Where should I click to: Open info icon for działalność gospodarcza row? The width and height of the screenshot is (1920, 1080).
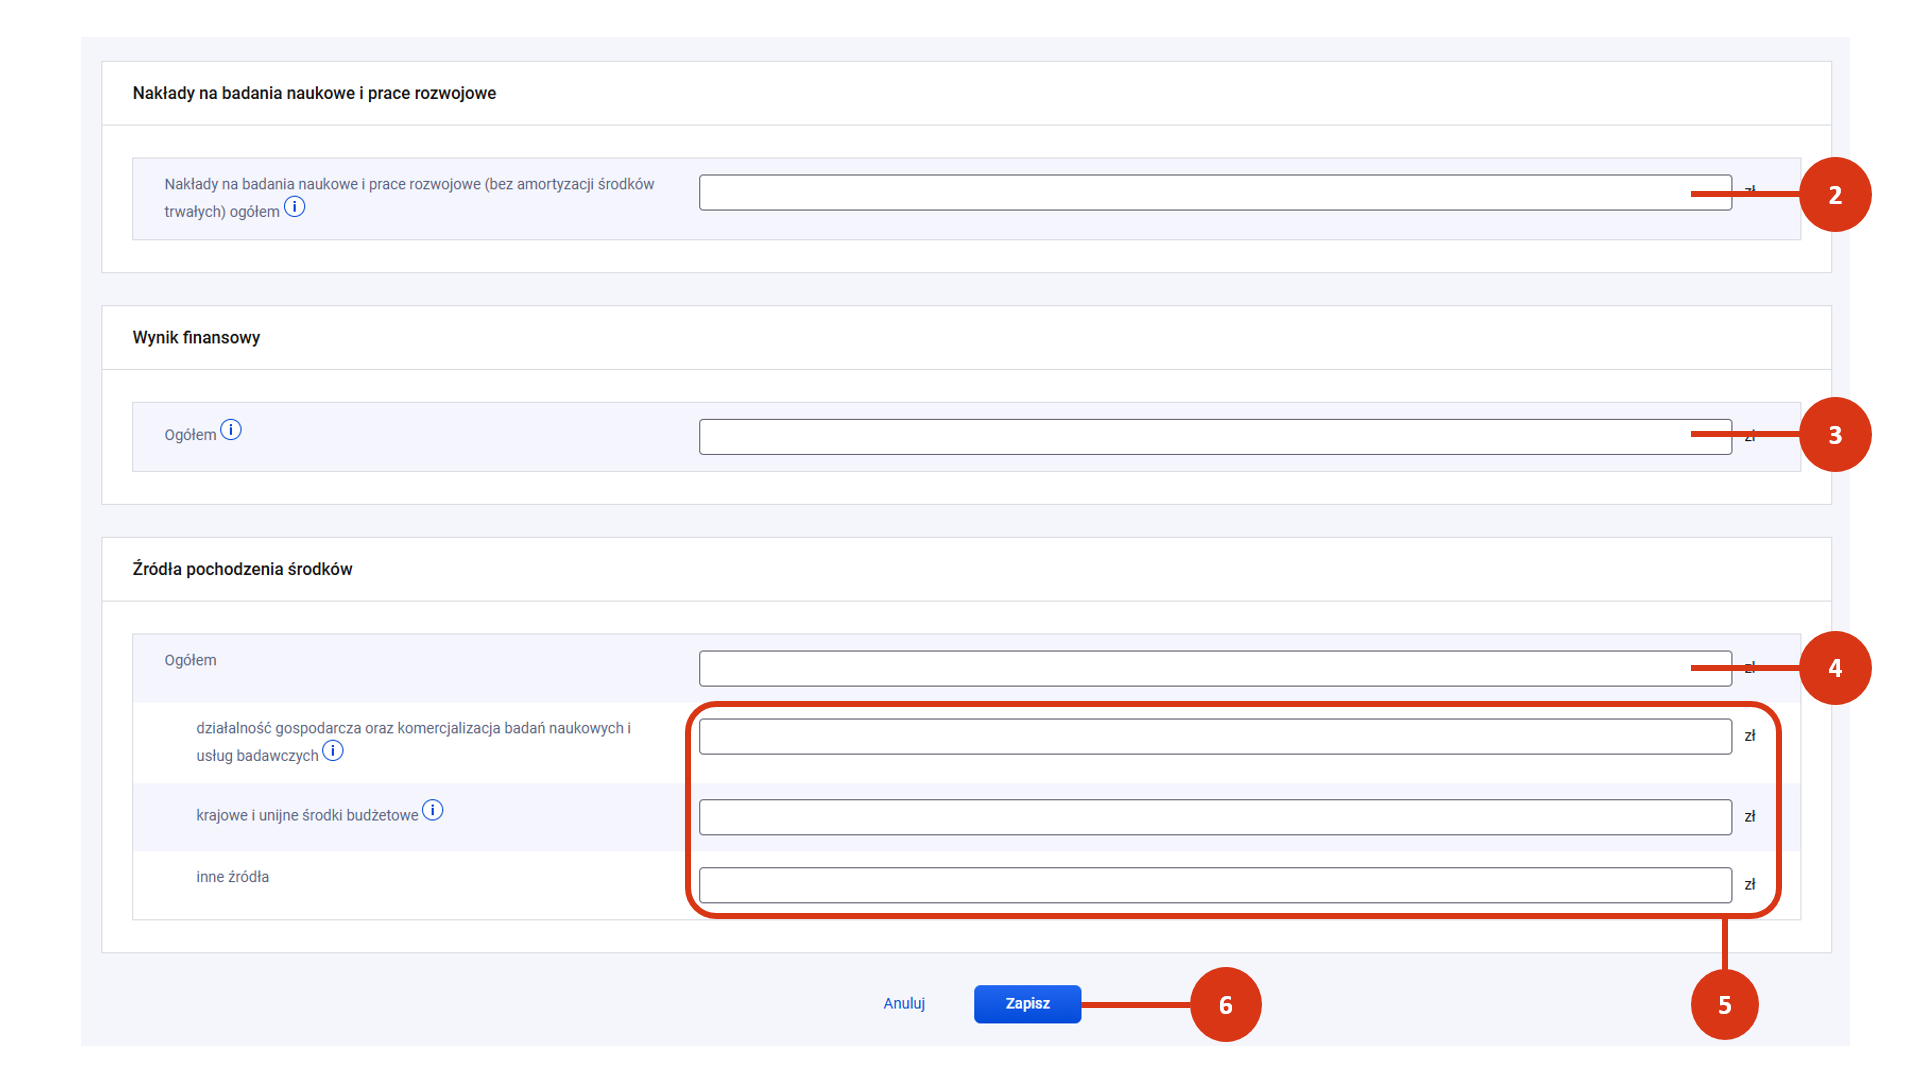click(x=333, y=751)
